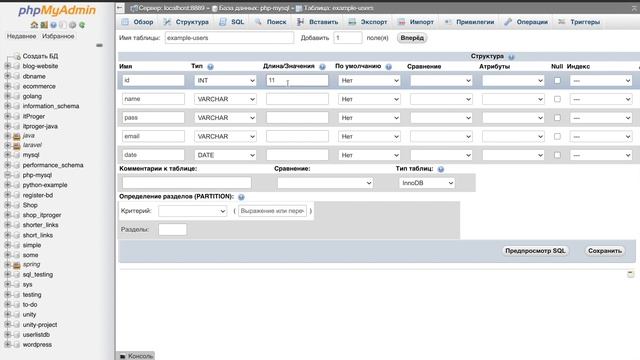Image resolution: width=640 pixels, height=360 pixels.
Task: Select sql_testing database in tree
Action: (x=38, y=275)
